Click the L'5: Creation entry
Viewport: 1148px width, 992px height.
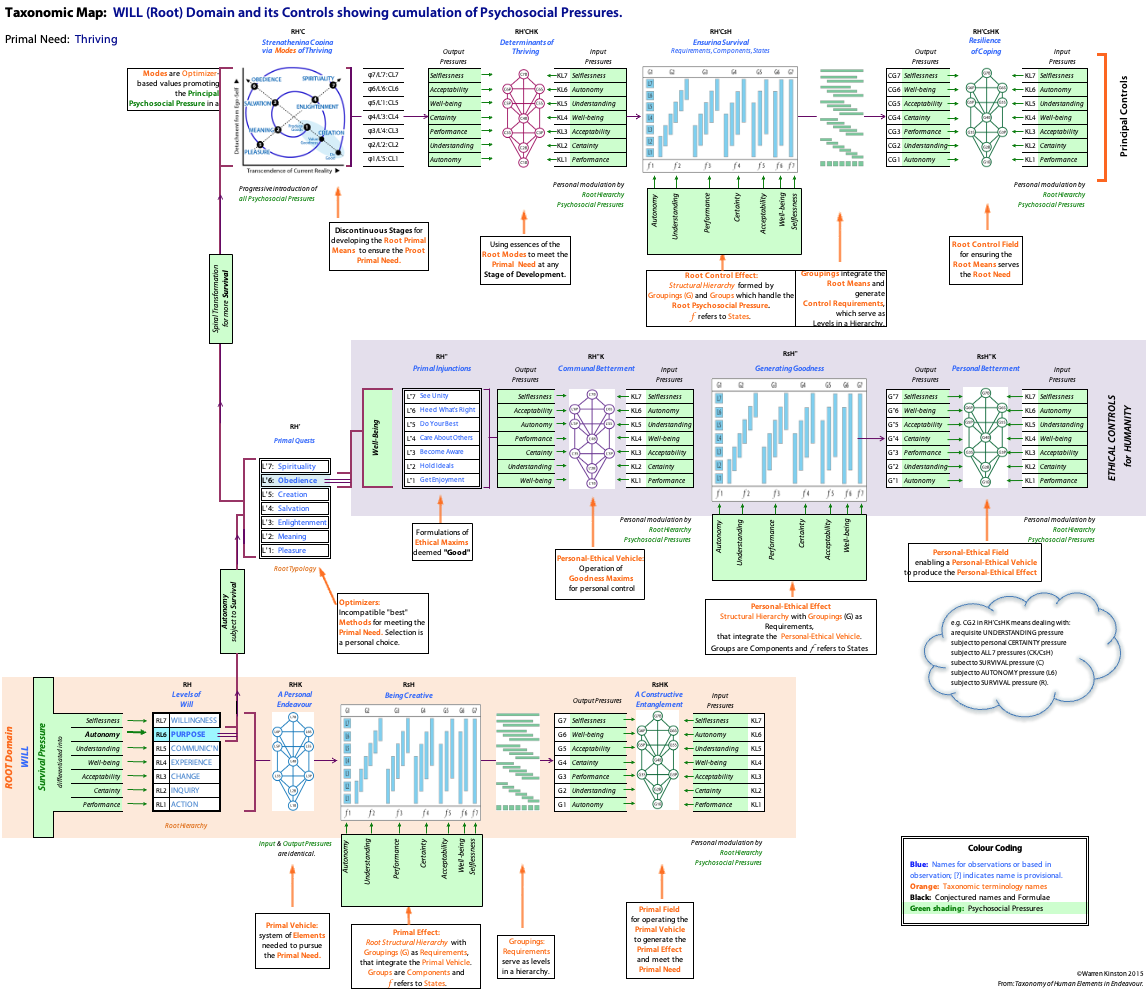pos(296,494)
